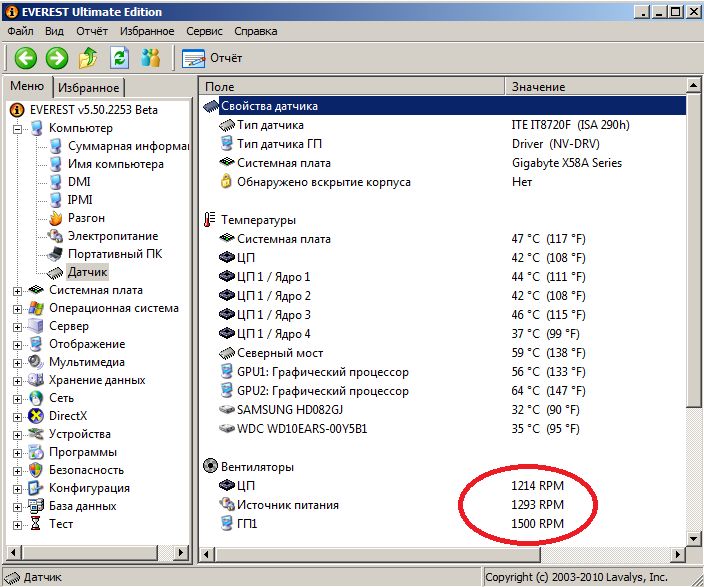Viewport: 704px width, 587px height.
Task: Select Суммарная информация tree item
Action: (x=128, y=146)
